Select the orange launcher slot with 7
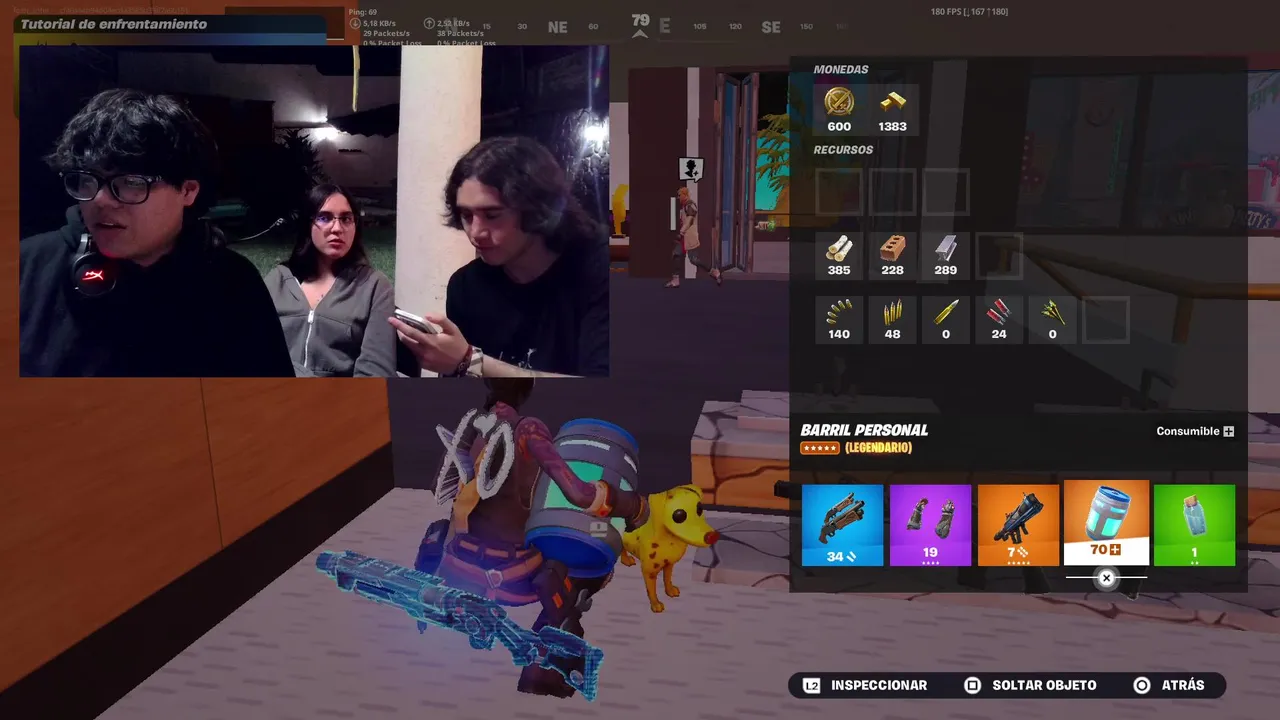This screenshot has width=1280, height=720. [1018, 525]
